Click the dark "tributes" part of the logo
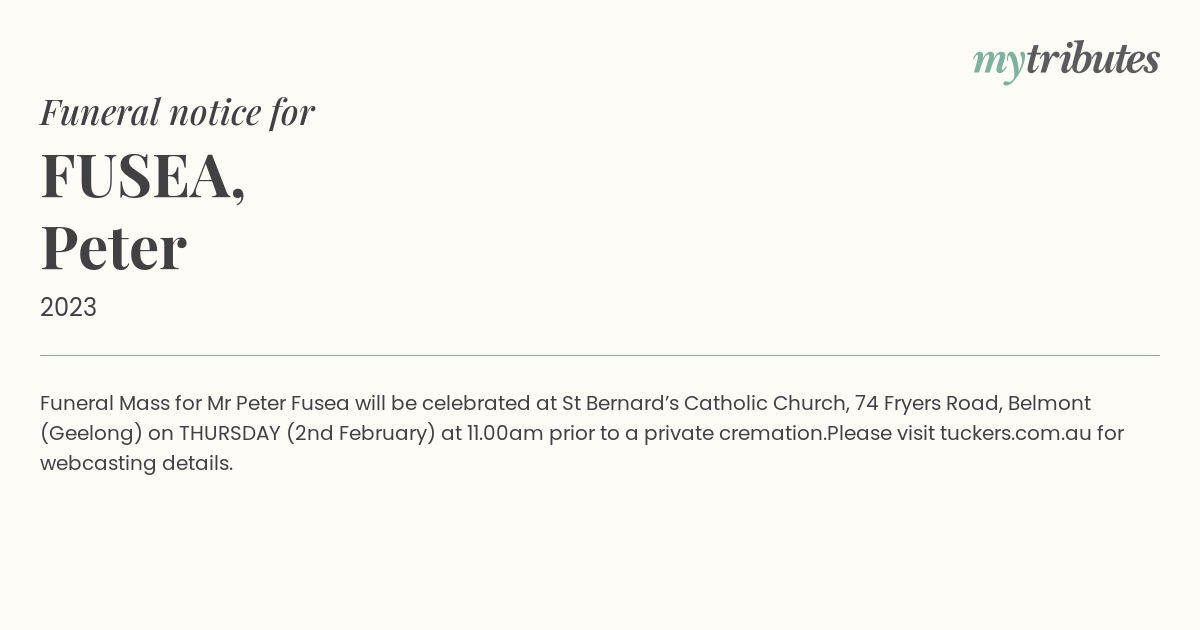Screen dimensions: 1200x630 1093,59
